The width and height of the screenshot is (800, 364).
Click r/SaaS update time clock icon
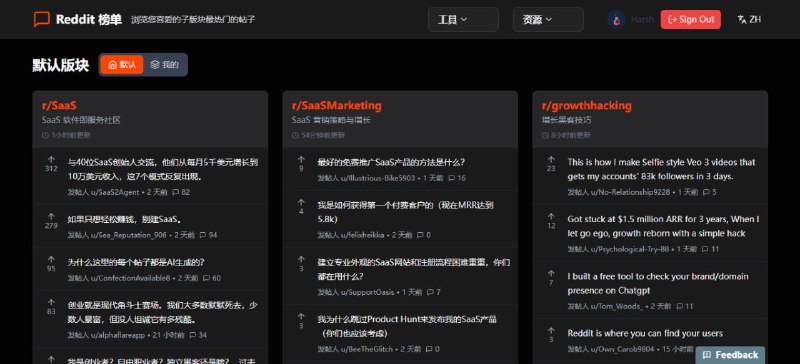pyautogui.click(x=45, y=135)
